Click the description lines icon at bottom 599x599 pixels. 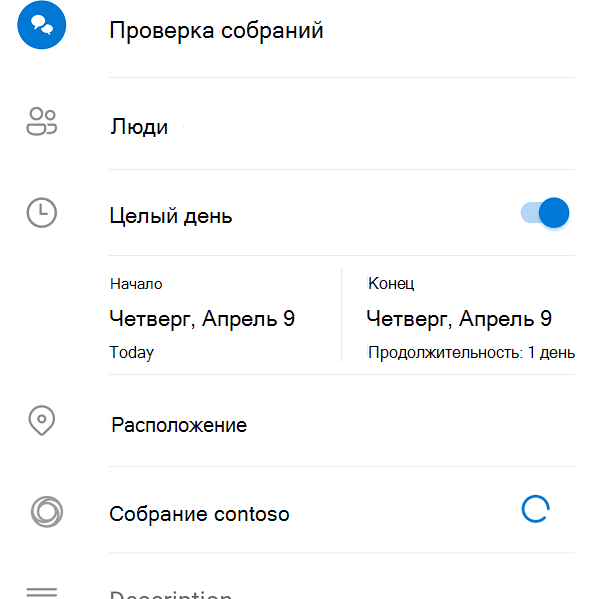tap(42, 593)
